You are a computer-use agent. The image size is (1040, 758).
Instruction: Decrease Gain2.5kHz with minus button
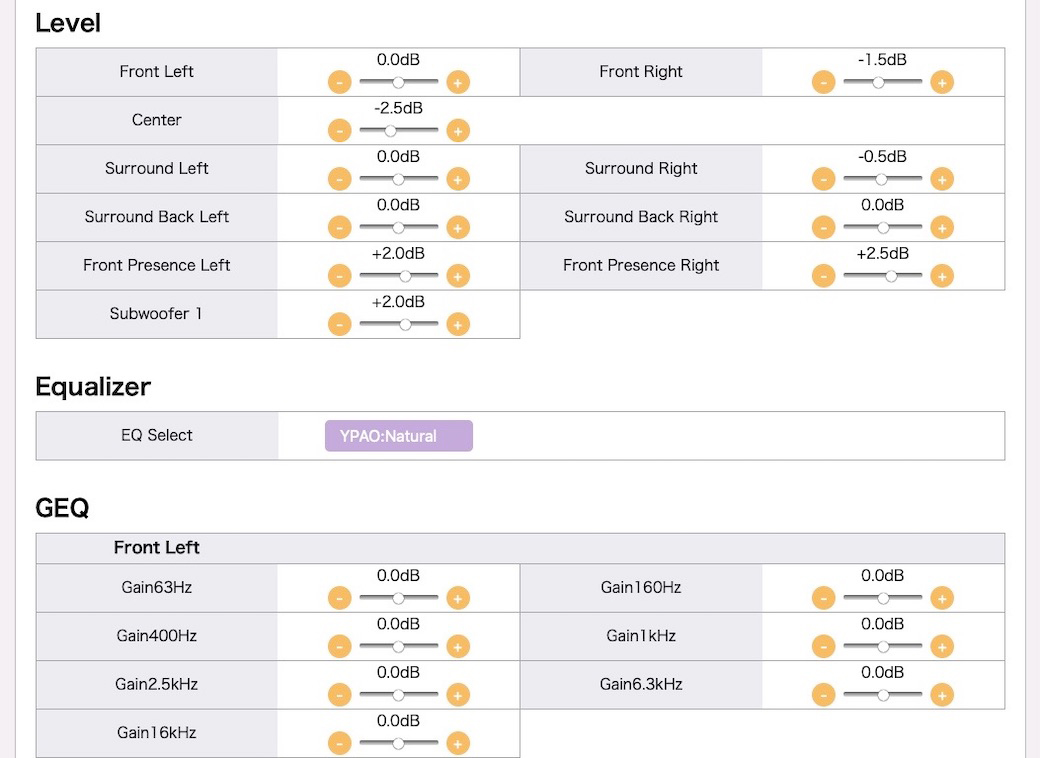coord(340,695)
